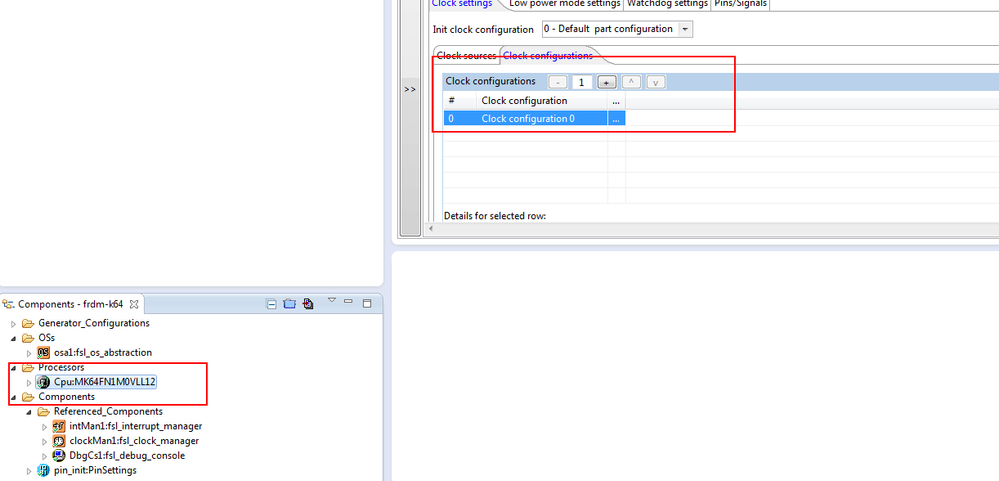Click the OSs folder icon
This screenshot has width=999, height=481.
pos(28,338)
